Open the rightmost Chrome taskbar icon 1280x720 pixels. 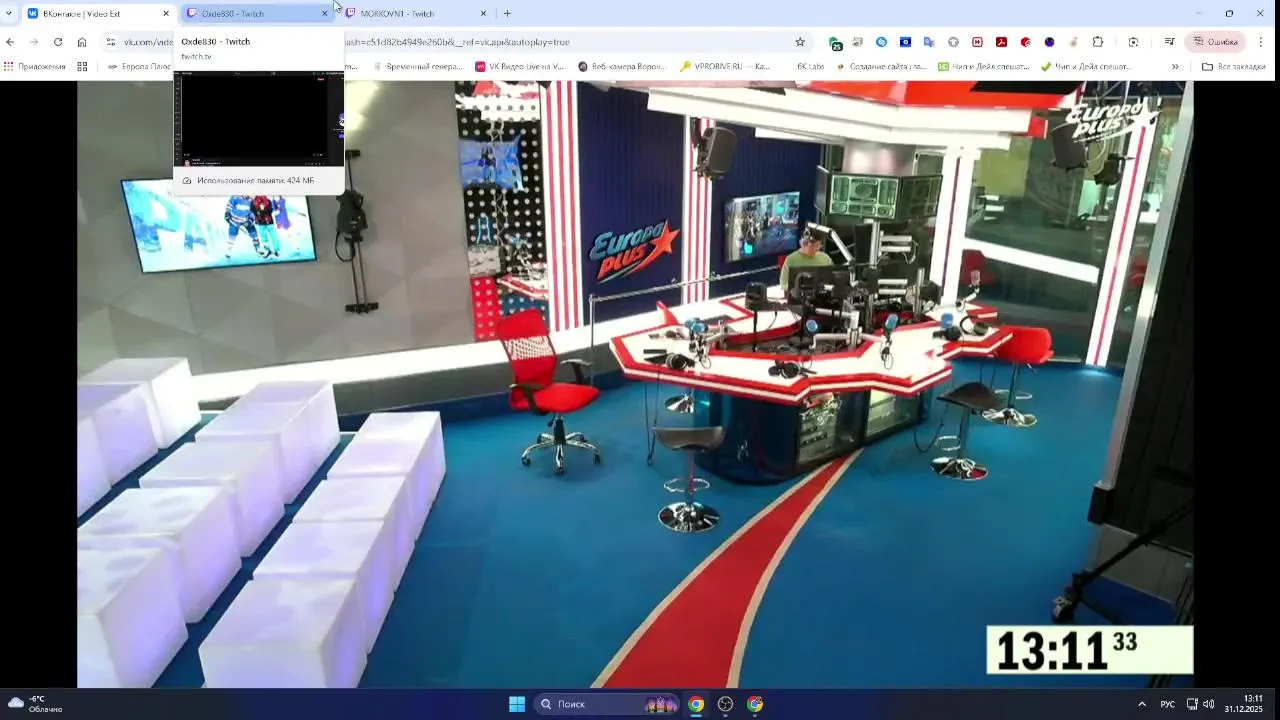click(x=755, y=704)
